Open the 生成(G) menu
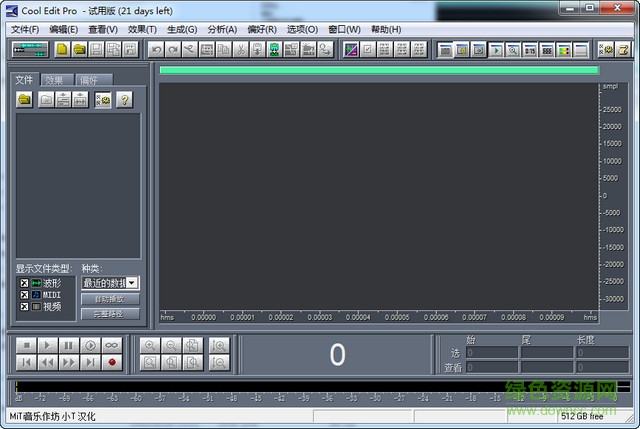This screenshot has height=429, width=640. tap(182, 29)
